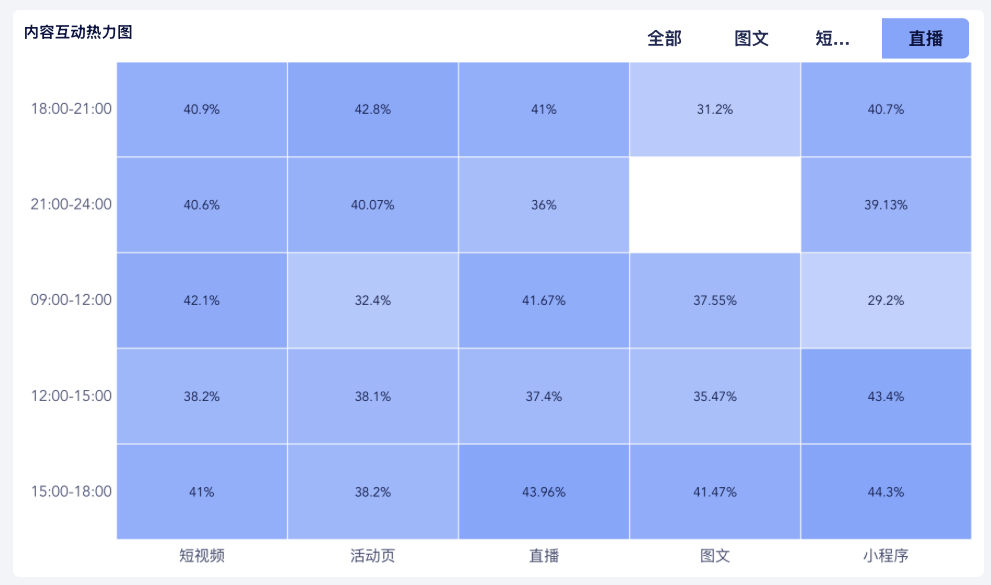Click the 活动页 column label

click(373, 556)
